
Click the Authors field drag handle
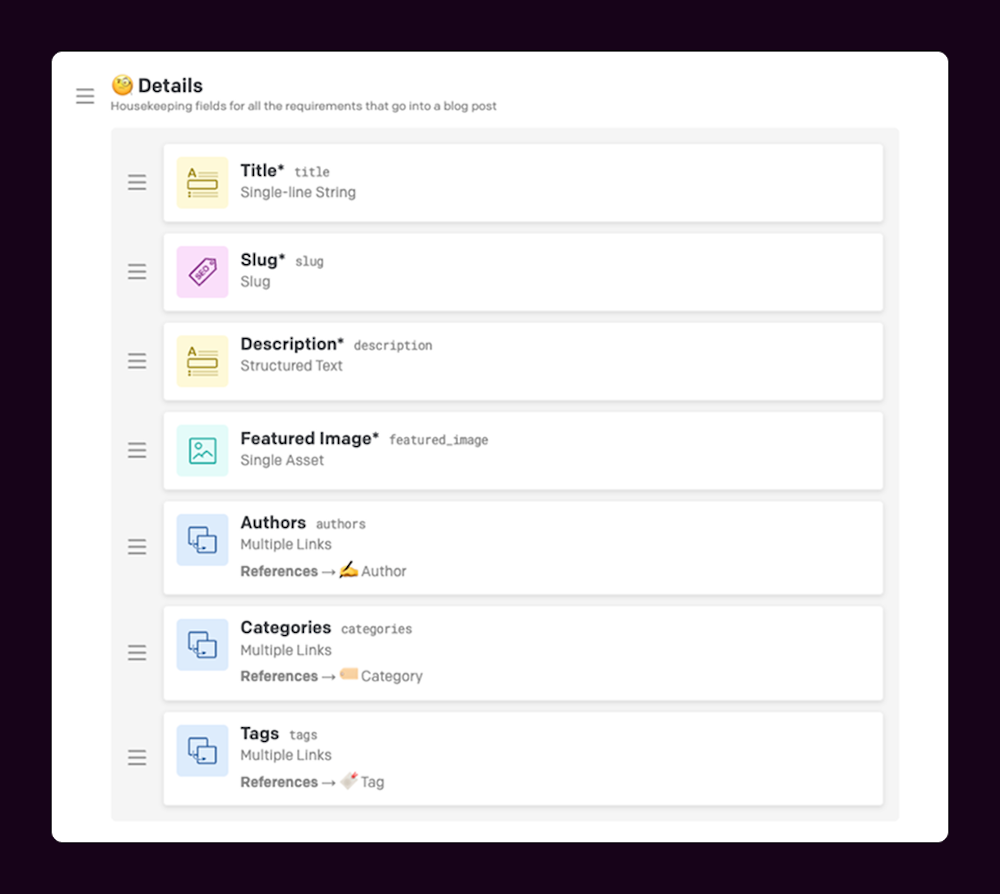137,546
